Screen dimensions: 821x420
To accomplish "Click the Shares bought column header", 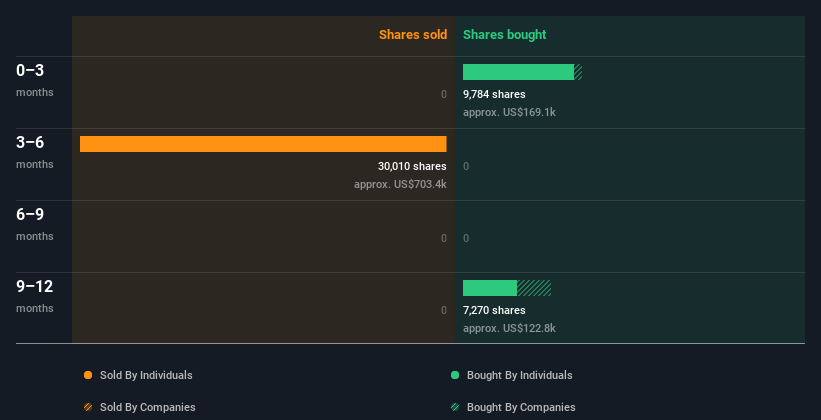I will 504,35.
